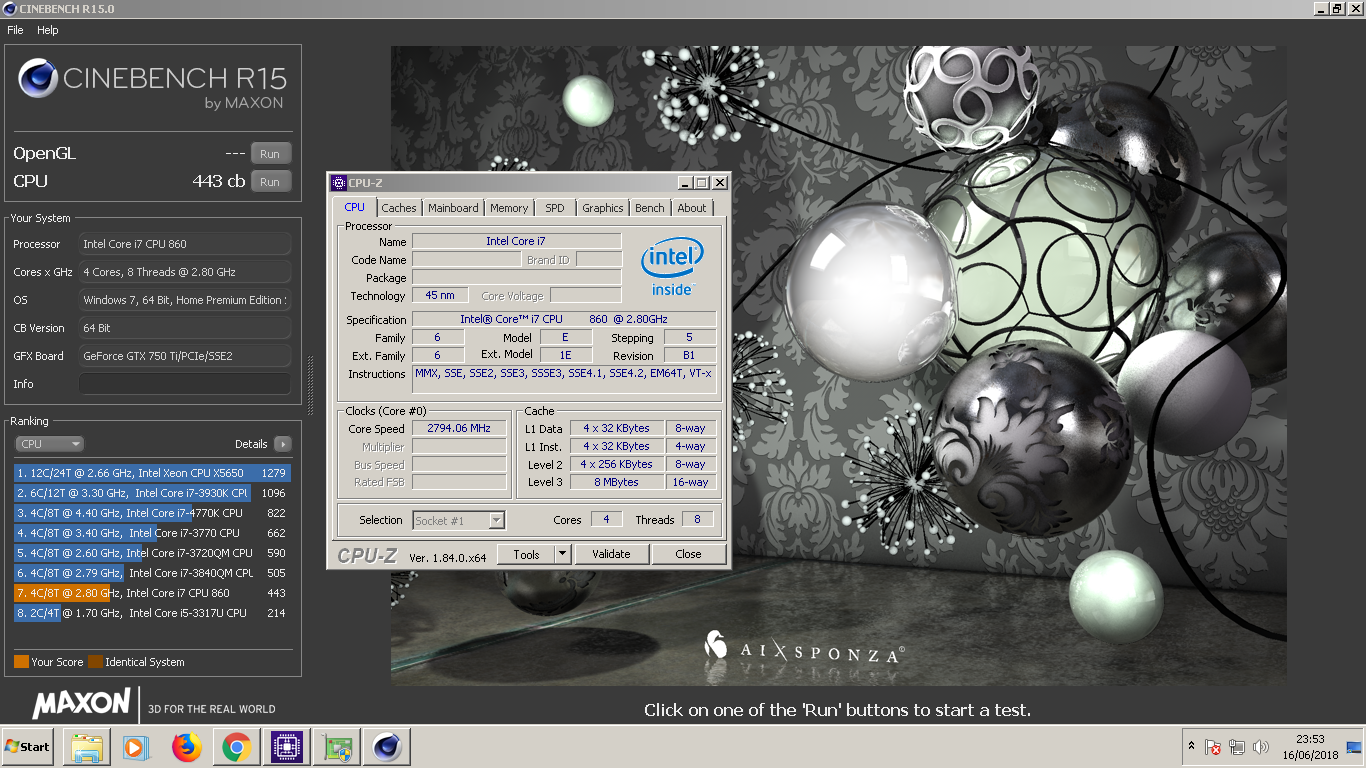Click the Show Desktop icon by clock

pyautogui.click(x=1354, y=747)
